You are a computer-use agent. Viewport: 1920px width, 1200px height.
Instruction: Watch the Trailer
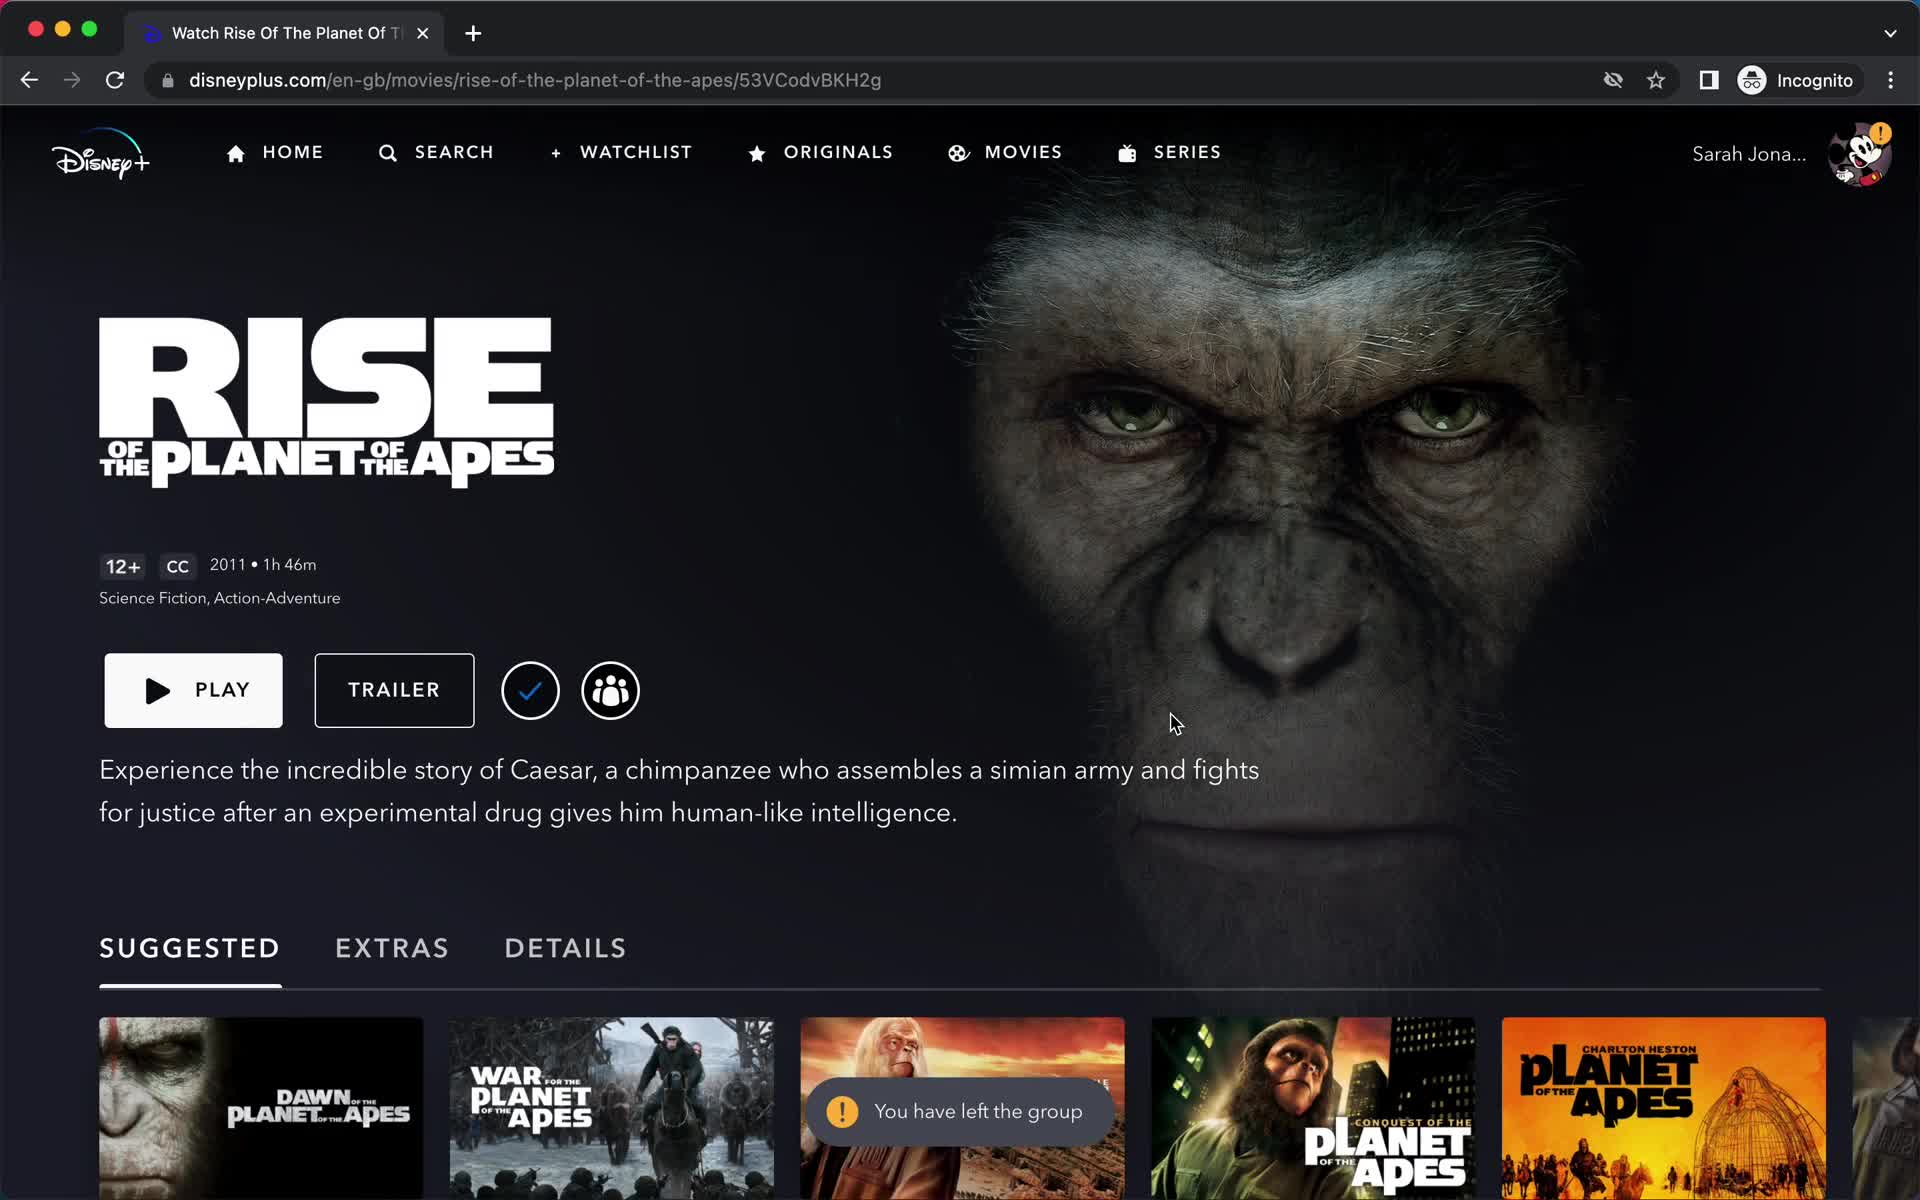394,690
